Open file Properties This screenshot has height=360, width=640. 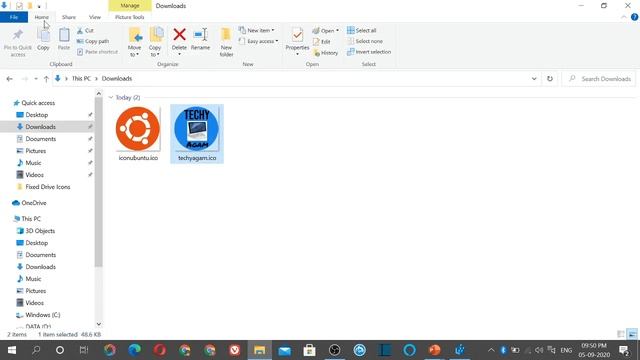[297, 42]
